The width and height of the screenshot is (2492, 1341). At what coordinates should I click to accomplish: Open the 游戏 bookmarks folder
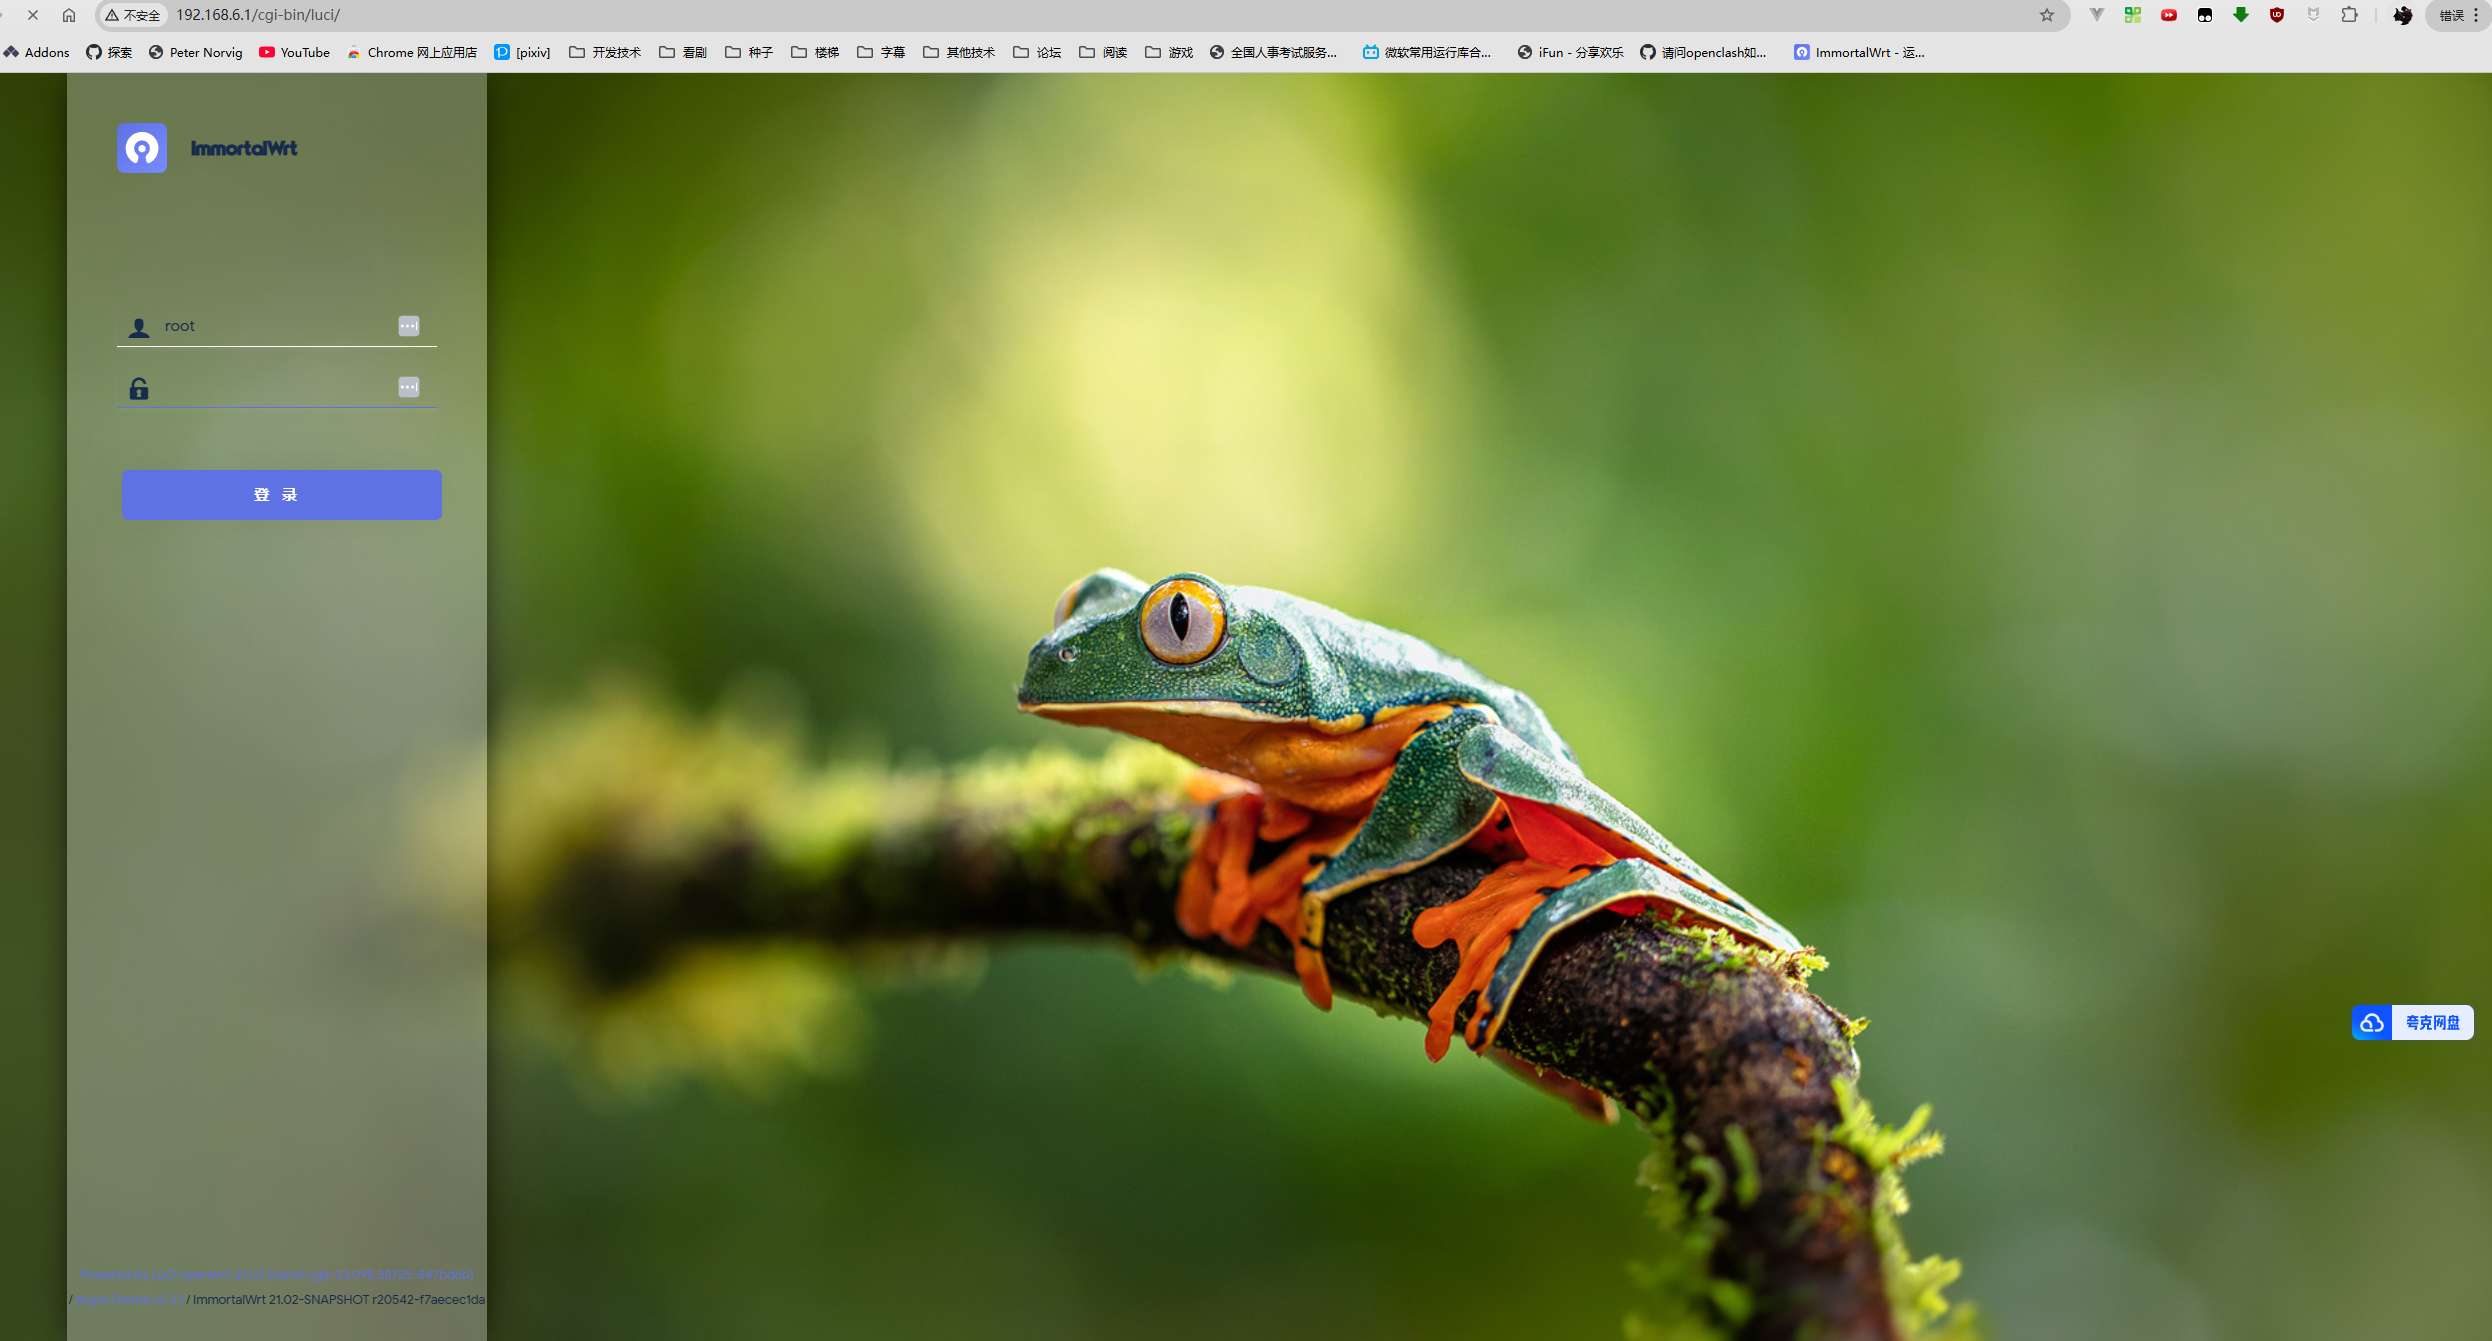point(1168,52)
